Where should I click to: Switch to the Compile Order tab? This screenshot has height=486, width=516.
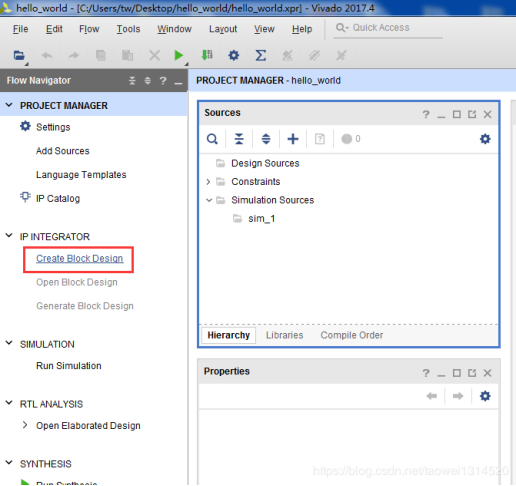click(352, 335)
